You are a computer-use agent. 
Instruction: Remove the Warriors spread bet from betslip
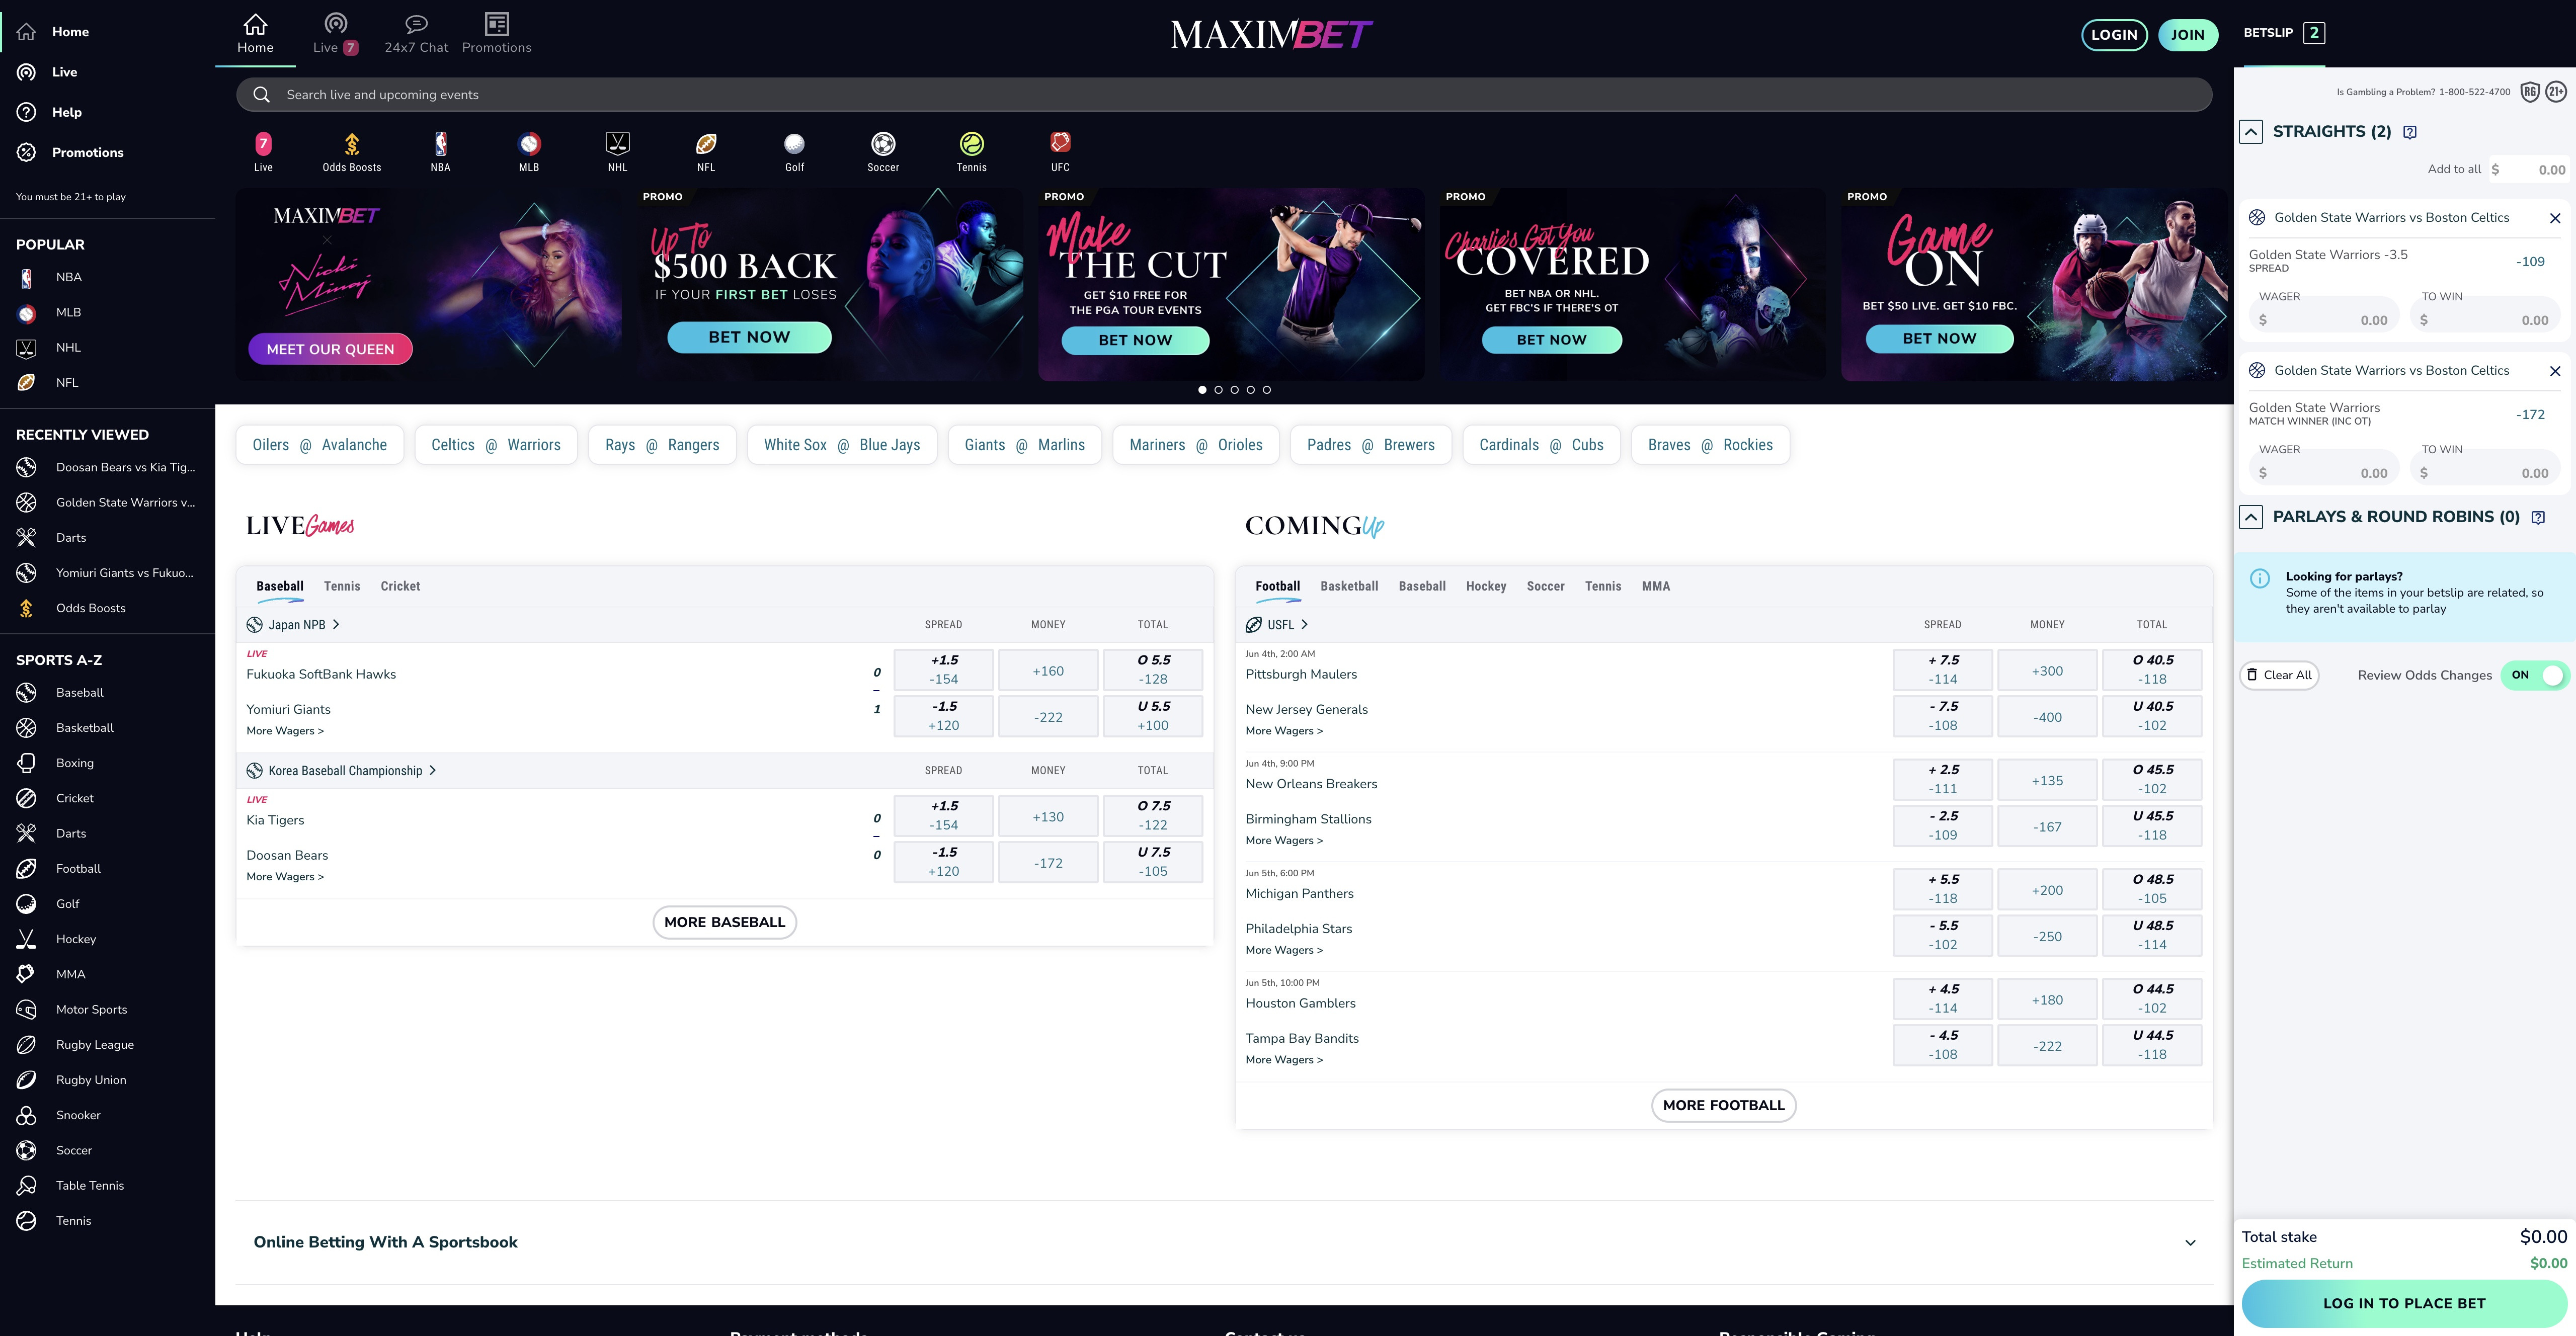(x=2555, y=218)
